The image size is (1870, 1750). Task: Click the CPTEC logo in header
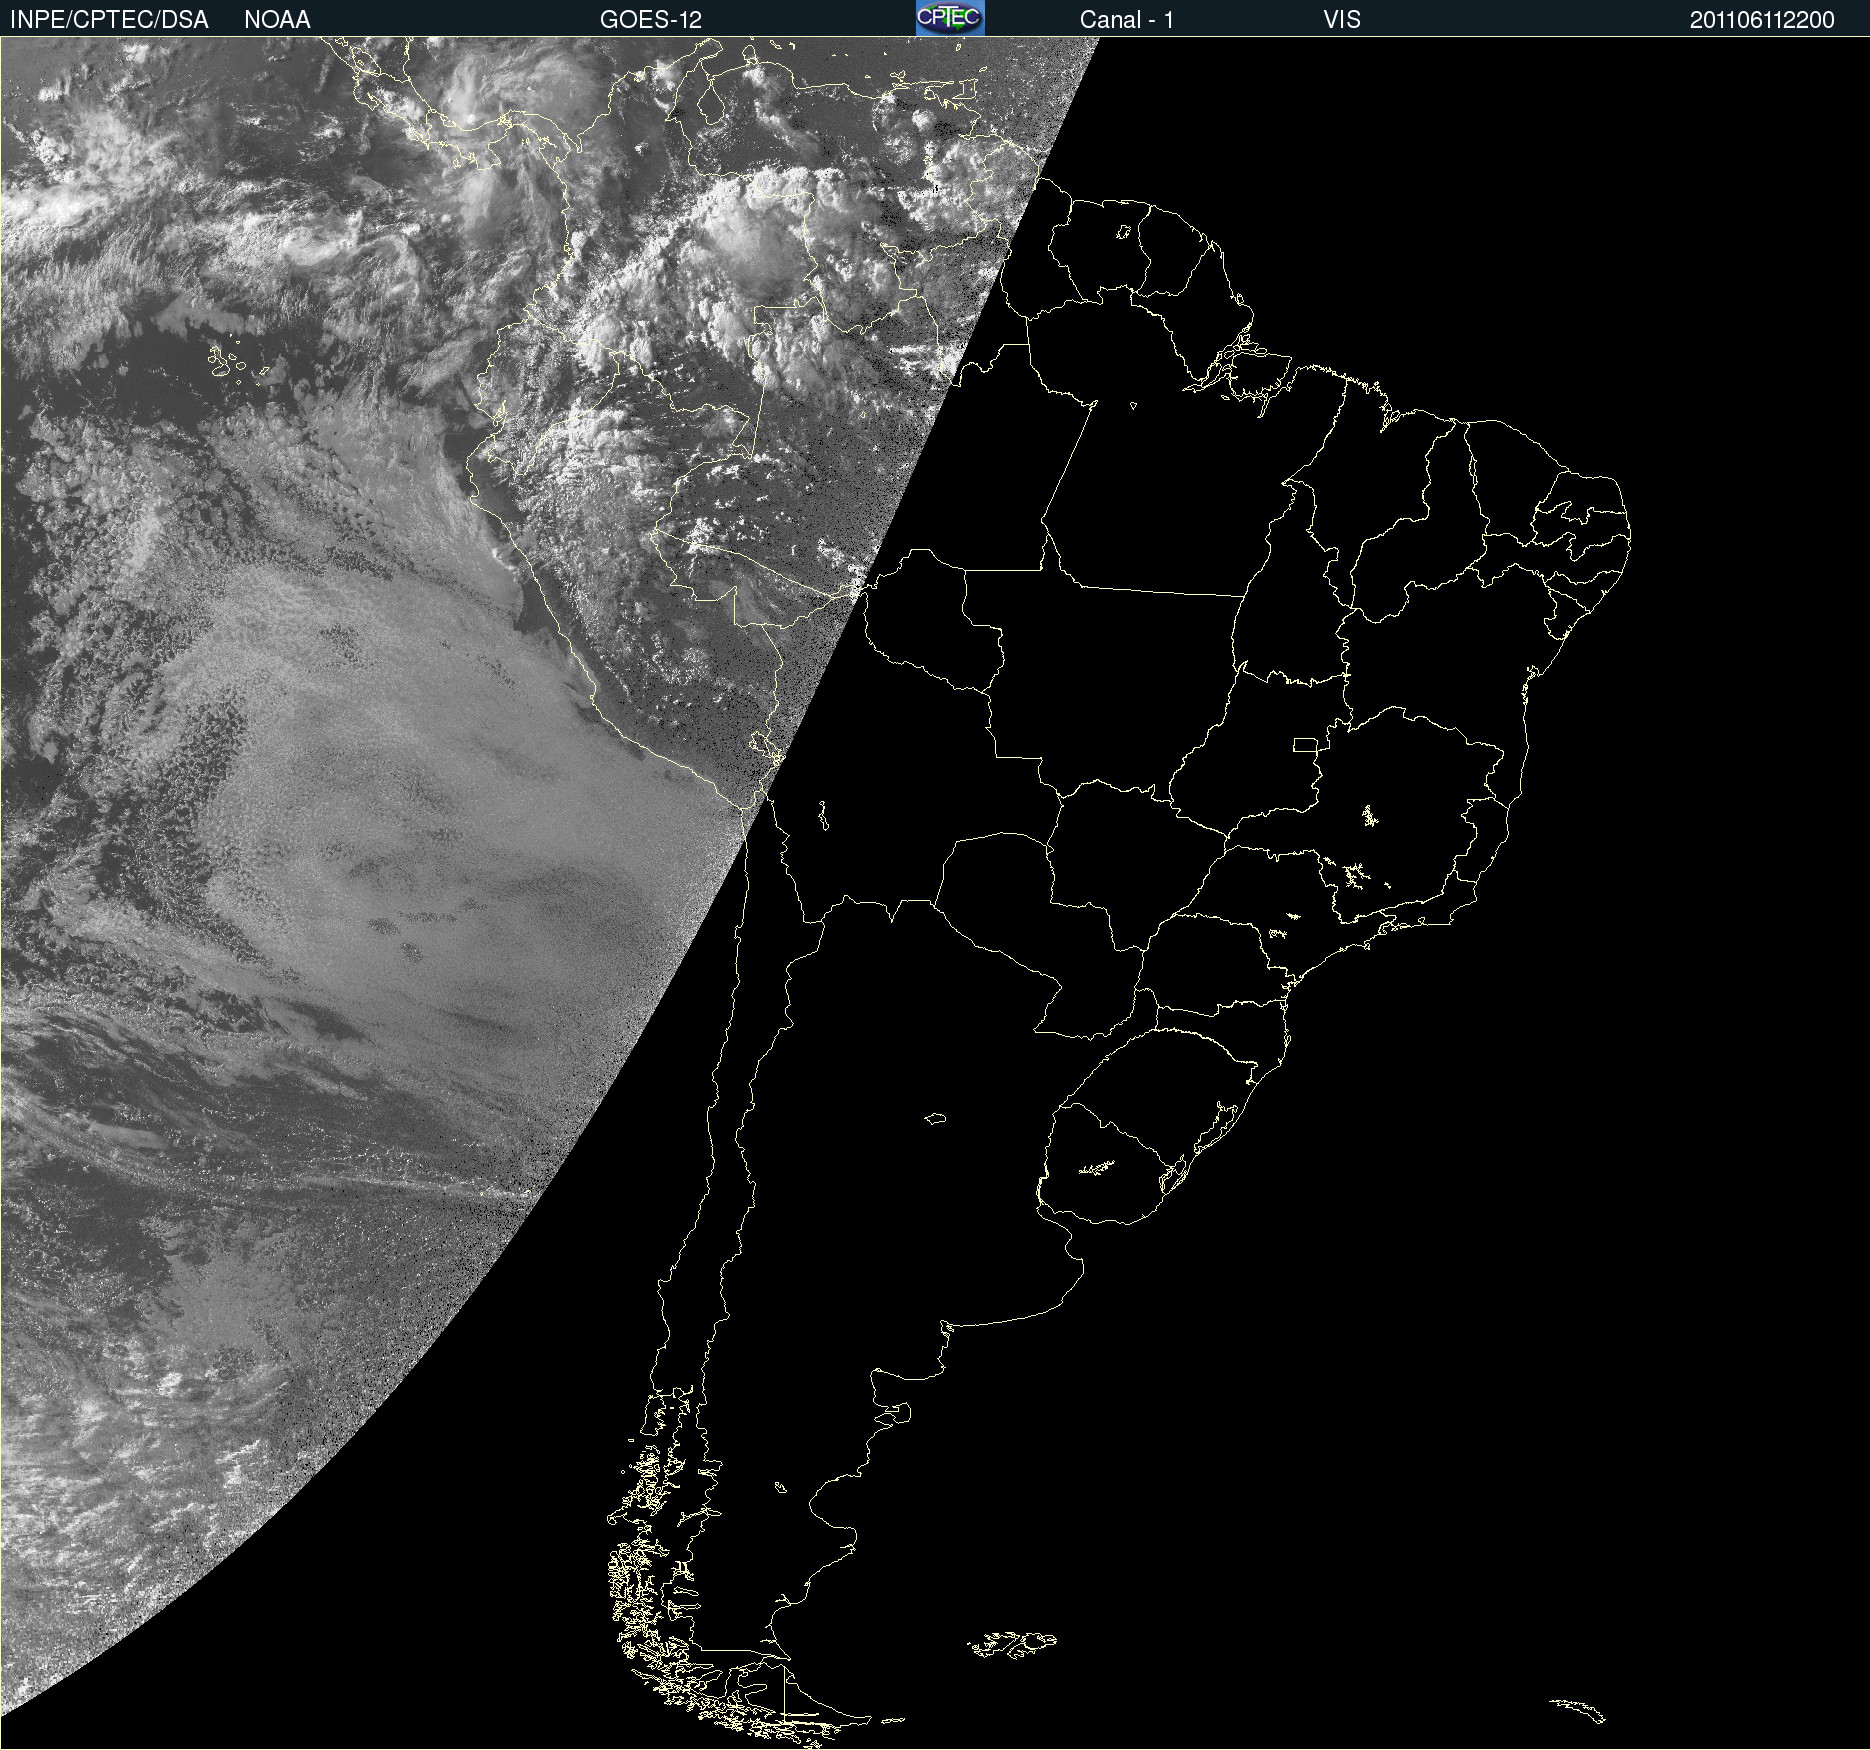(950, 18)
